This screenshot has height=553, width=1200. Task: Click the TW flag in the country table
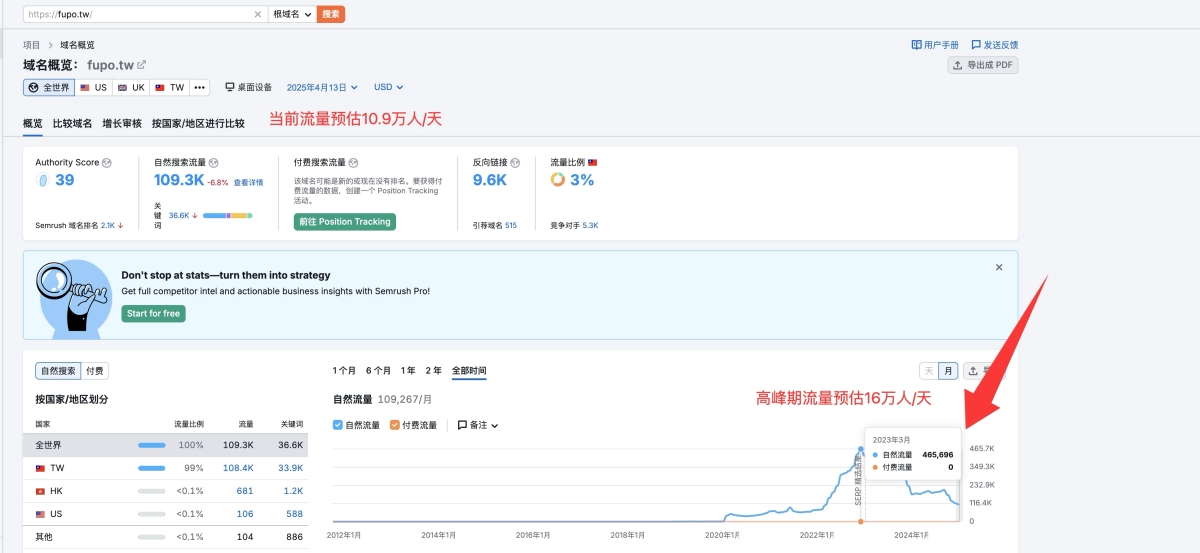(40, 468)
